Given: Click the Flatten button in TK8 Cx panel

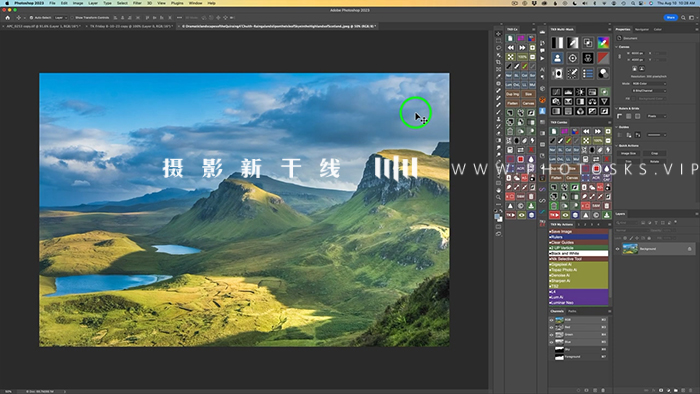Looking at the screenshot, I should pyautogui.click(x=512, y=104).
